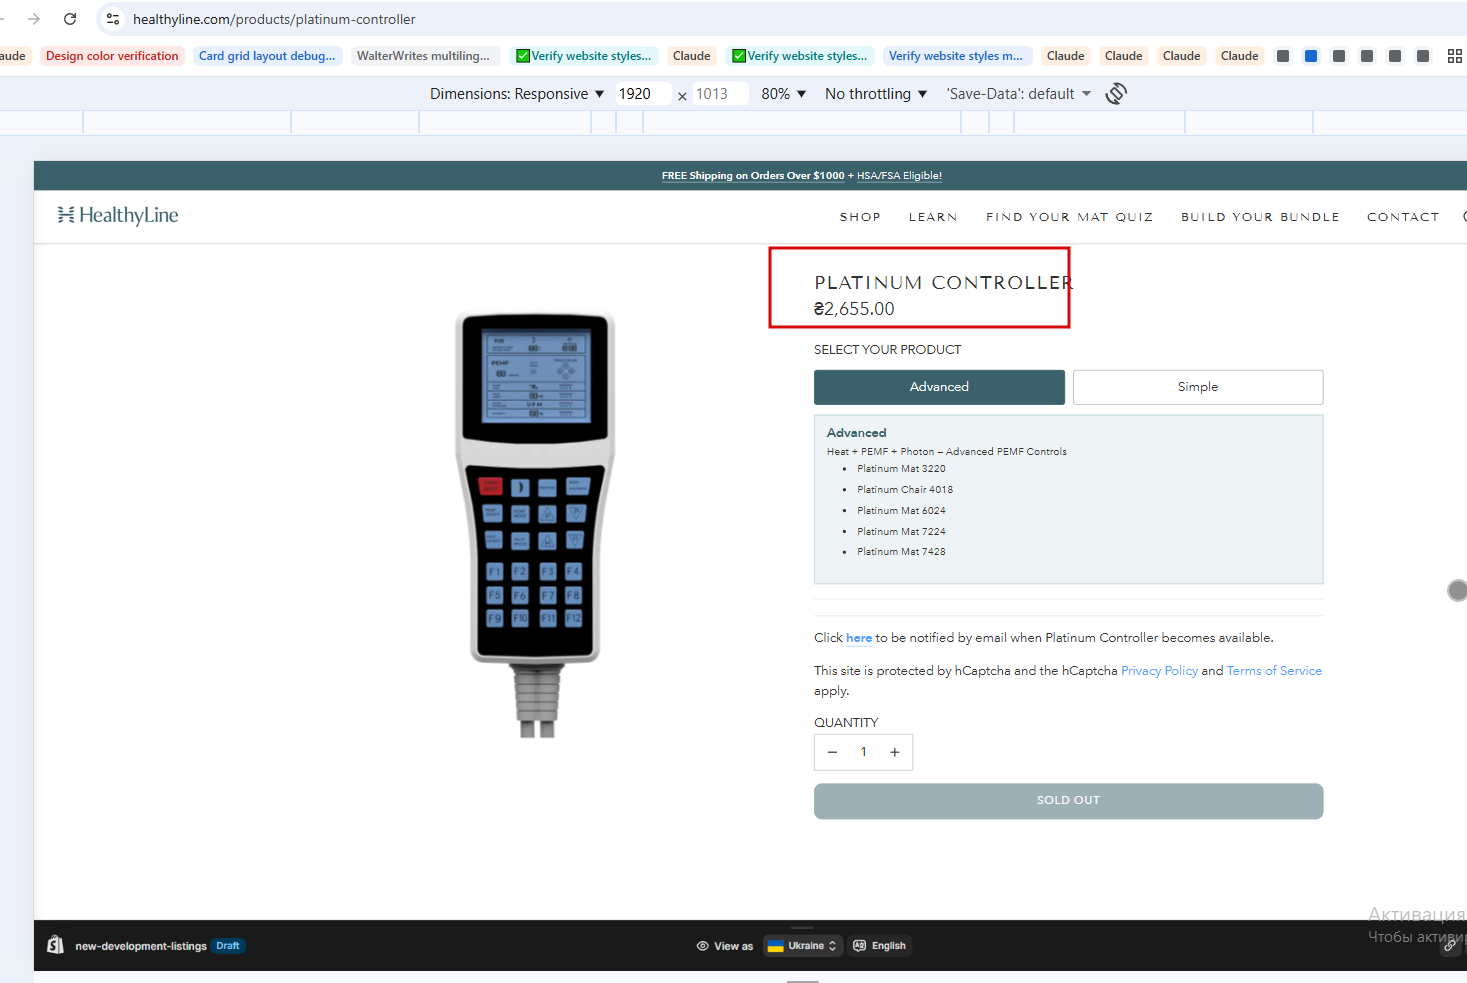Open the Dimensions: Responsive dropdown
Viewport: 1467px width, 983px height.
pos(517,94)
